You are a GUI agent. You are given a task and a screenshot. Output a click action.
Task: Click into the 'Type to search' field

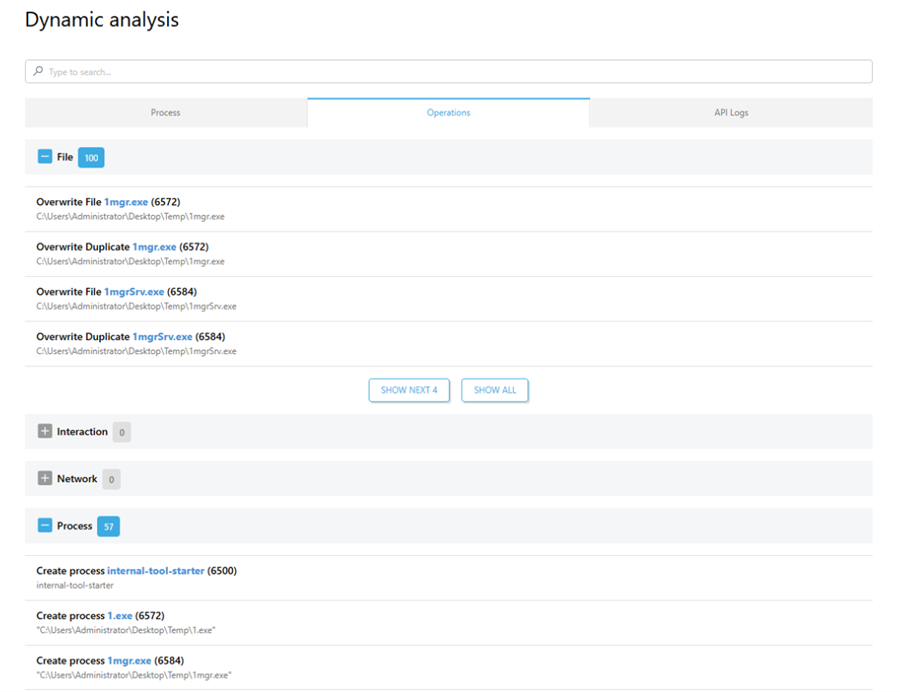pyautogui.click(x=450, y=72)
